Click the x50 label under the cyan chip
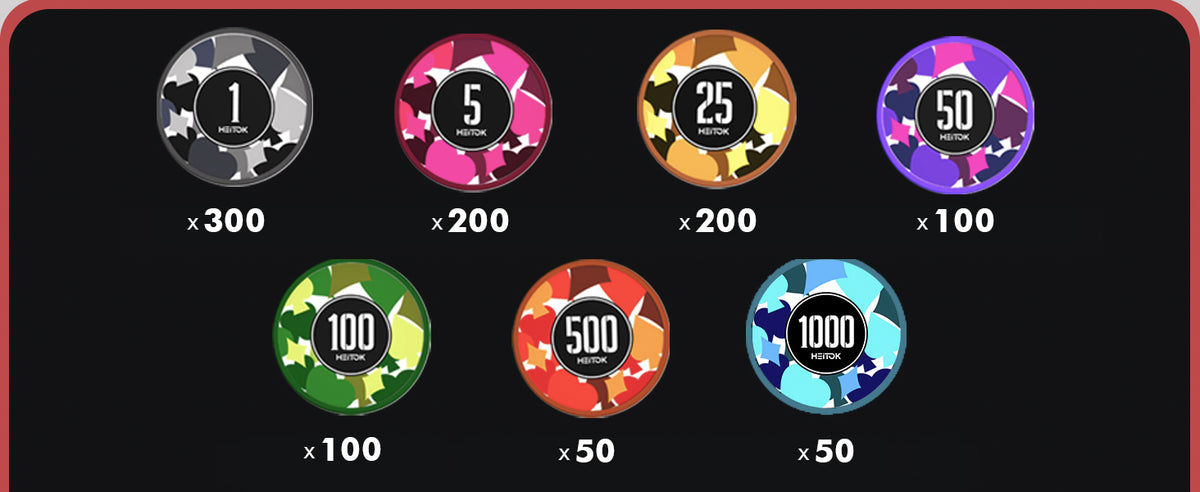The width and height of the screenshot is (1200, 492). coord(826,452)
